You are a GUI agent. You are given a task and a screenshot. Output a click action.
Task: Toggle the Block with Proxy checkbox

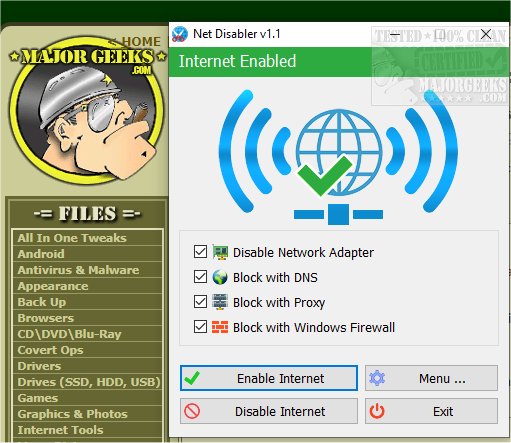pyautogui.click(x=200, y=302)
